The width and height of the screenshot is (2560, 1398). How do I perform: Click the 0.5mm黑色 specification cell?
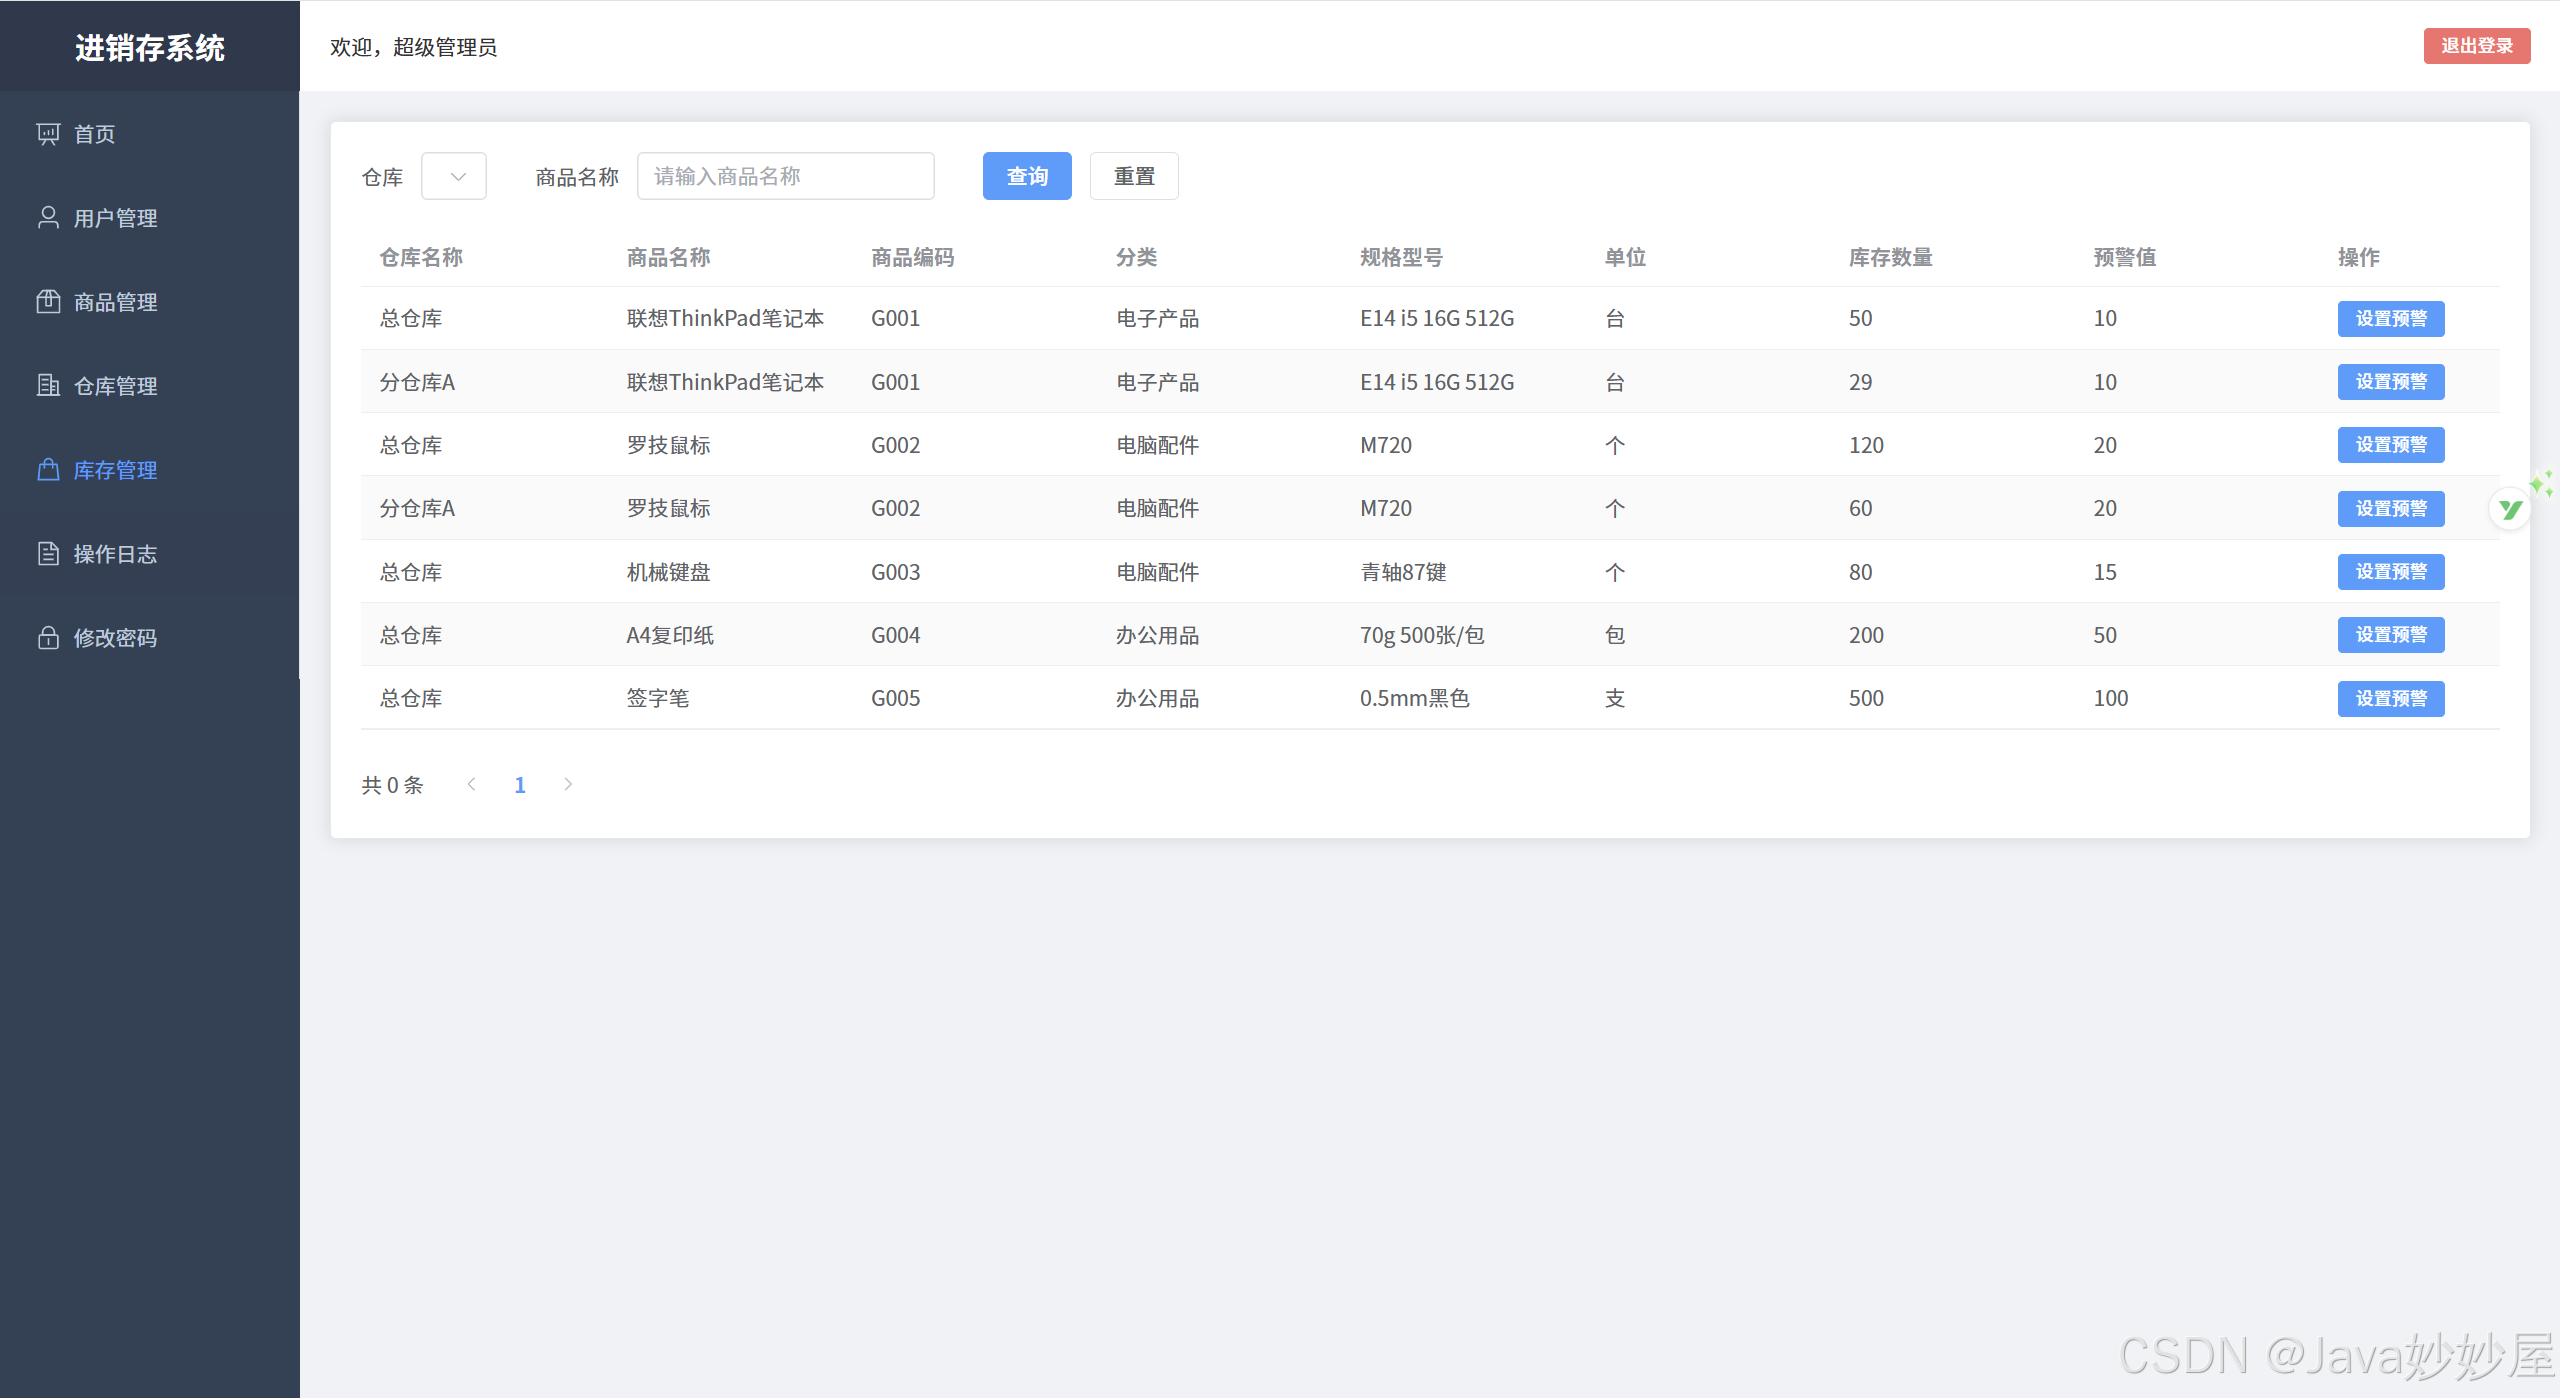pyautogui.click(x=1415, y=698)
